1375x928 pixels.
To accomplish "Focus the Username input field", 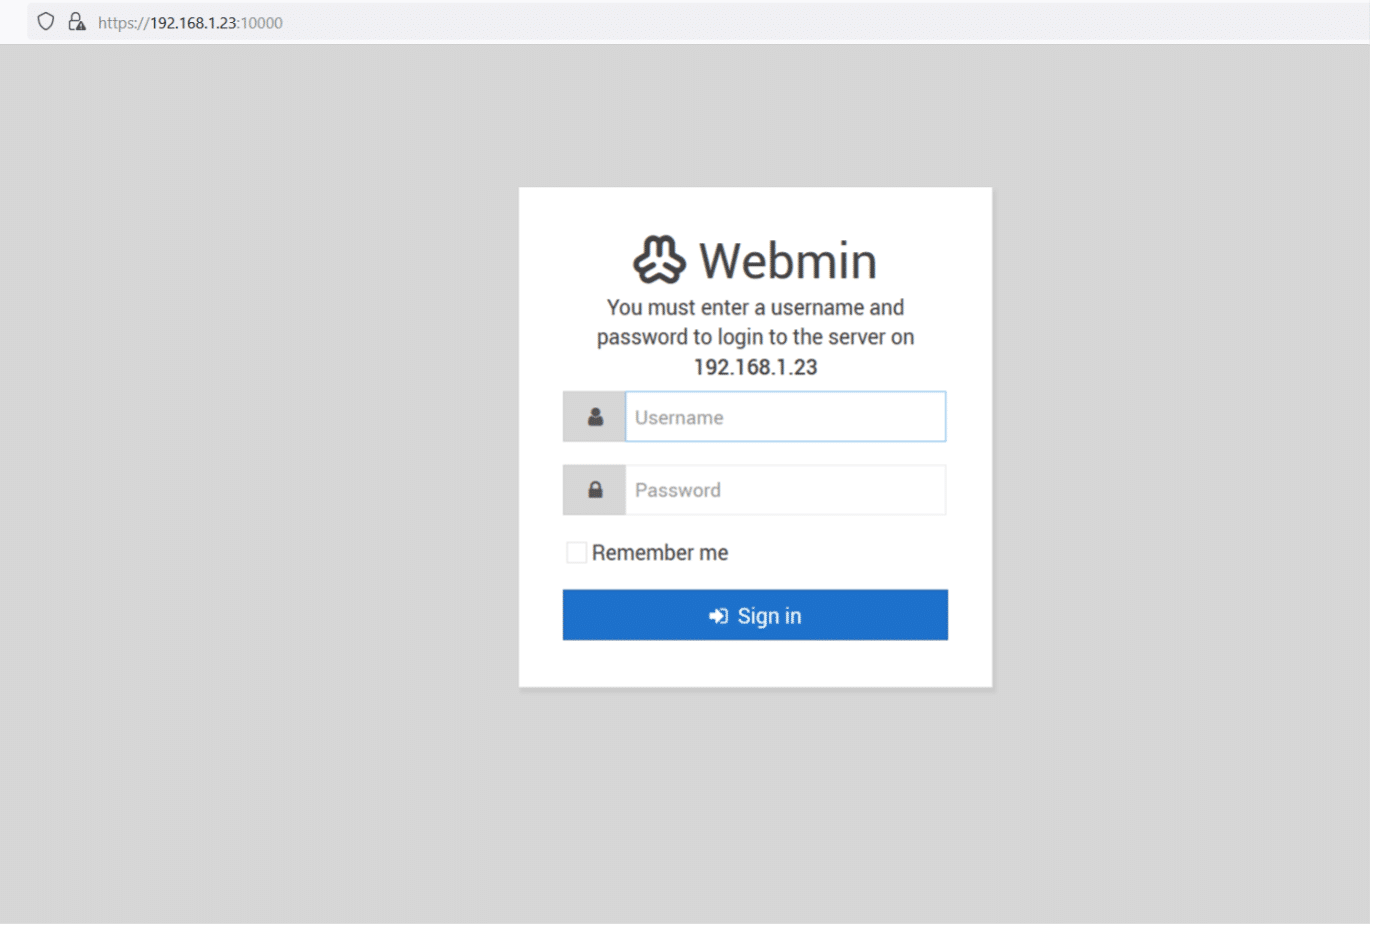I will coord(785,417).
